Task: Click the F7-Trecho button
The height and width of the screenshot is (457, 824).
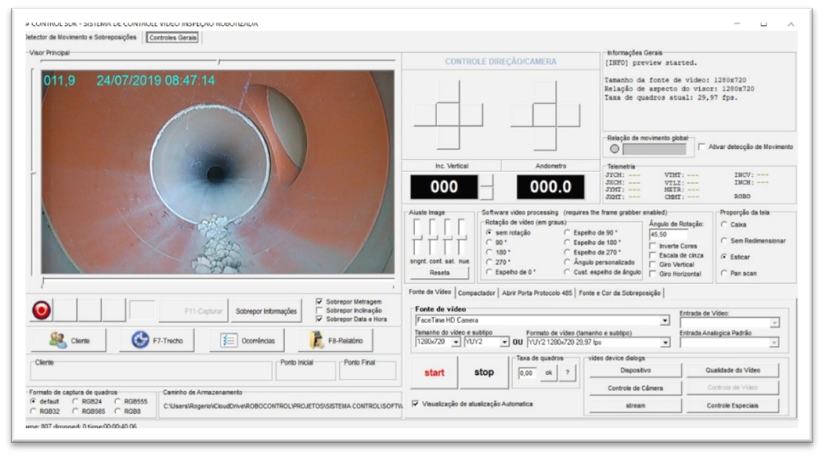Action: tap(157, 340)
